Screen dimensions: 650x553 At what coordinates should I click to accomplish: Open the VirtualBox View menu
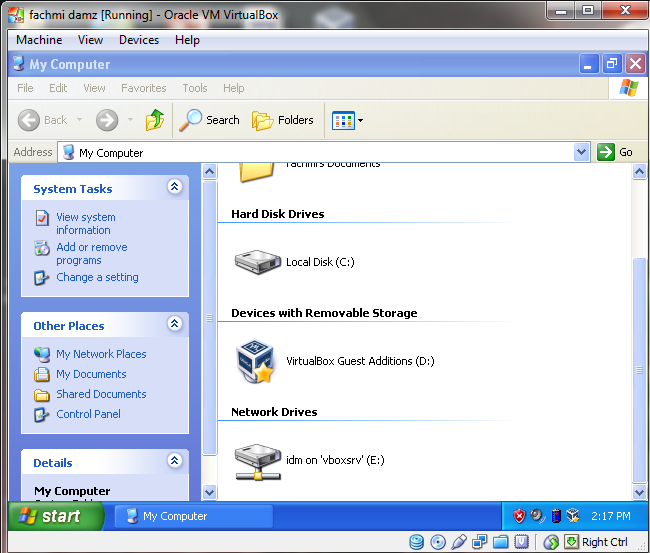[x=90, y=40]
